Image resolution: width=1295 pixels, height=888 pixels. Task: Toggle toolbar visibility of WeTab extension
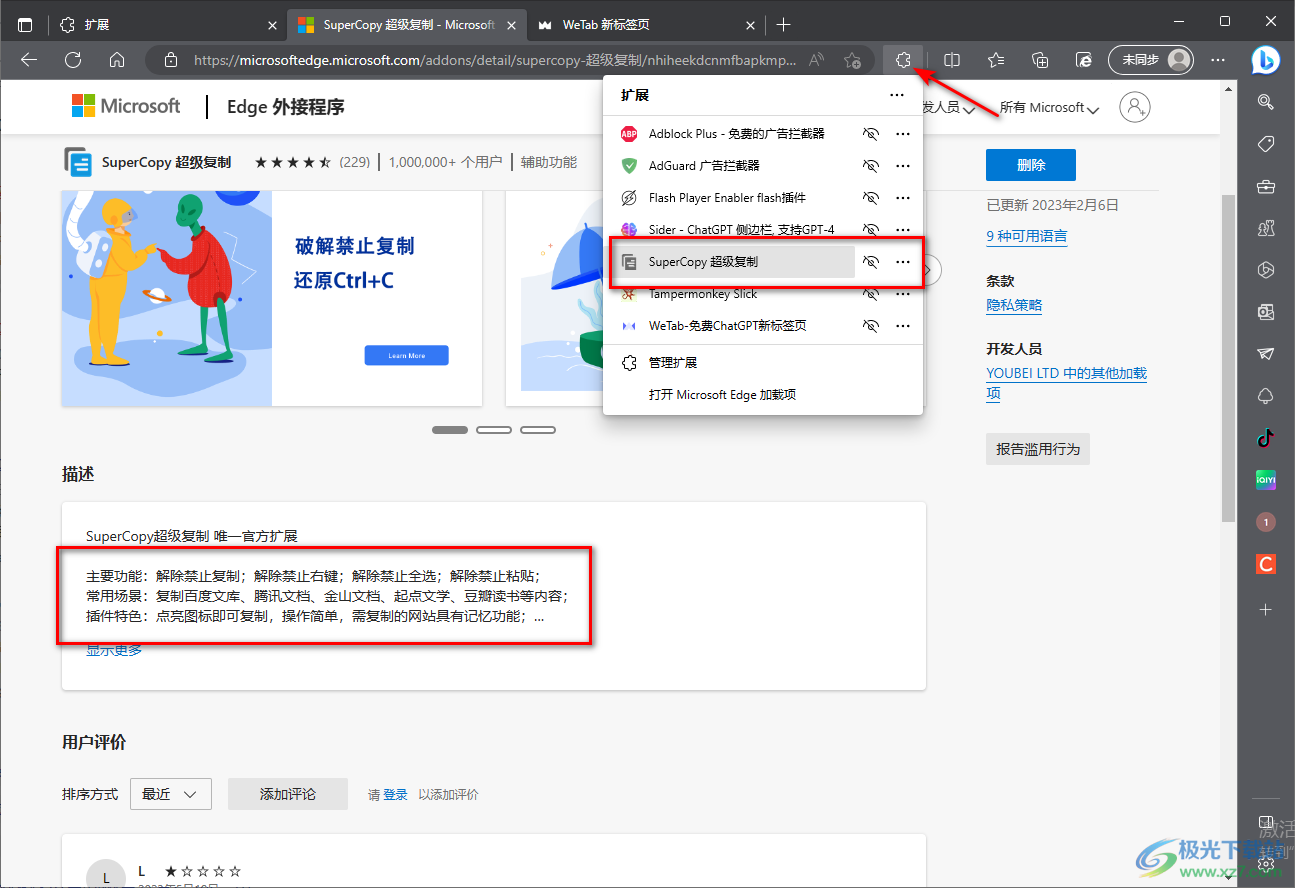[871, 326]
